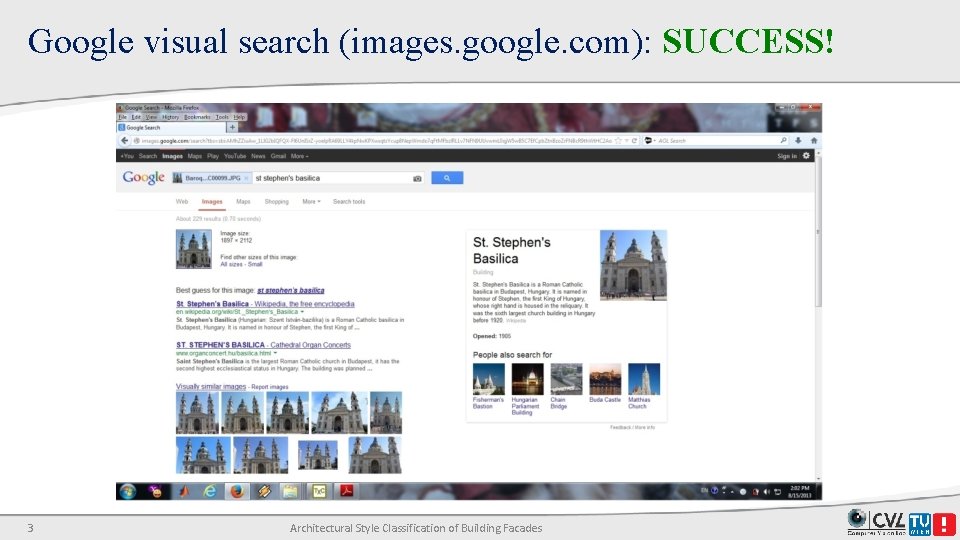Open the Firefox Bookmarks menu

pyautogui.click(x=197, y=117)
